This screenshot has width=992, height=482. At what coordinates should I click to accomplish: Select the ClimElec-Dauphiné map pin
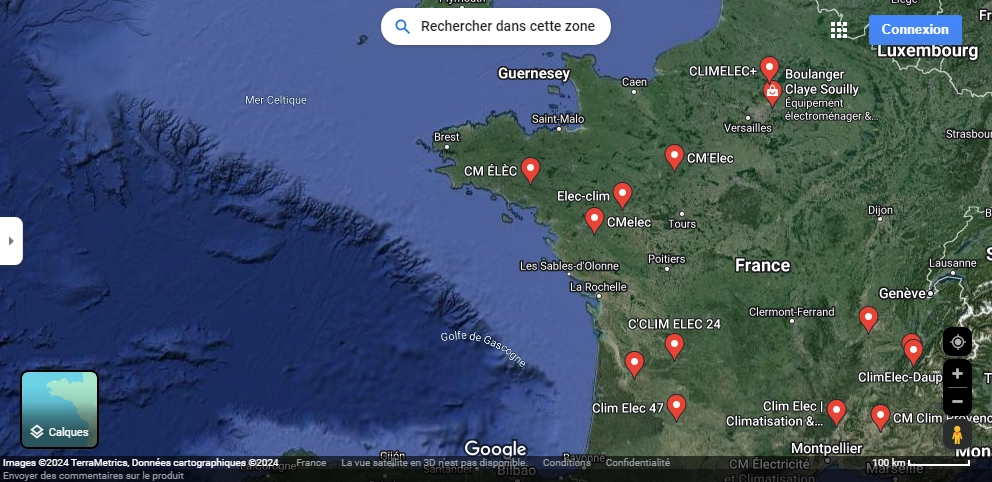913,352
